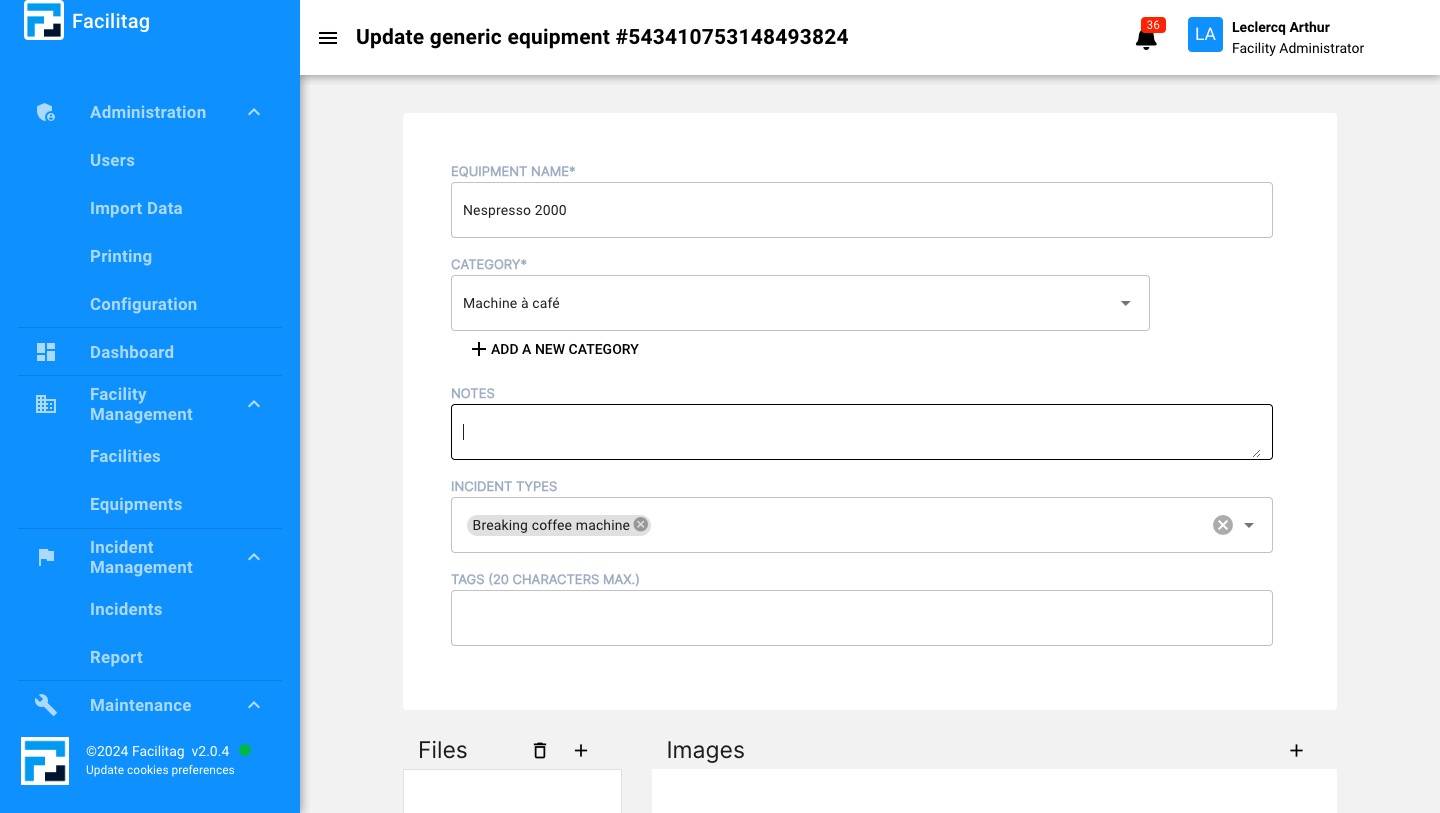This screenshot has width=1440, height=813.
Task: Delete files using the trash icon
Action: (540, 750)
